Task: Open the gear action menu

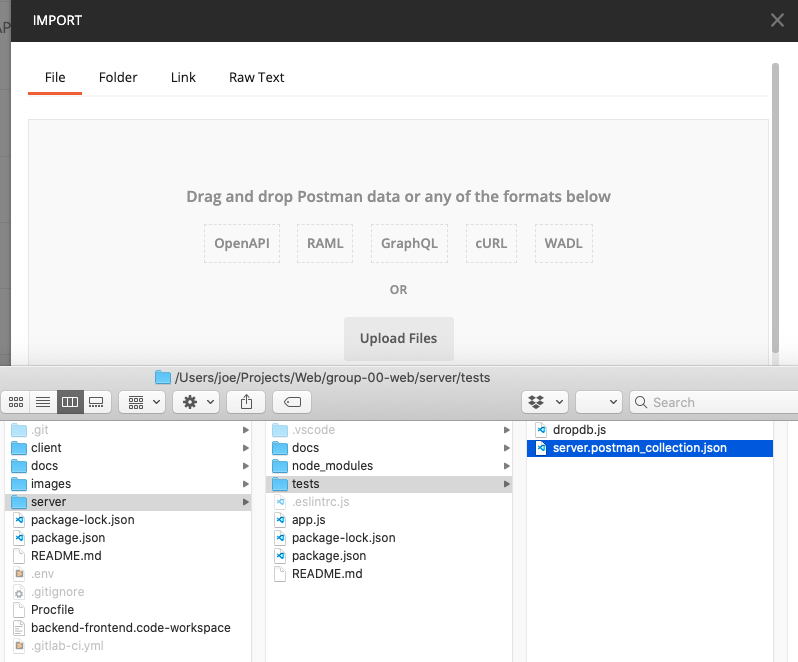Action: [x=196, y=402]
